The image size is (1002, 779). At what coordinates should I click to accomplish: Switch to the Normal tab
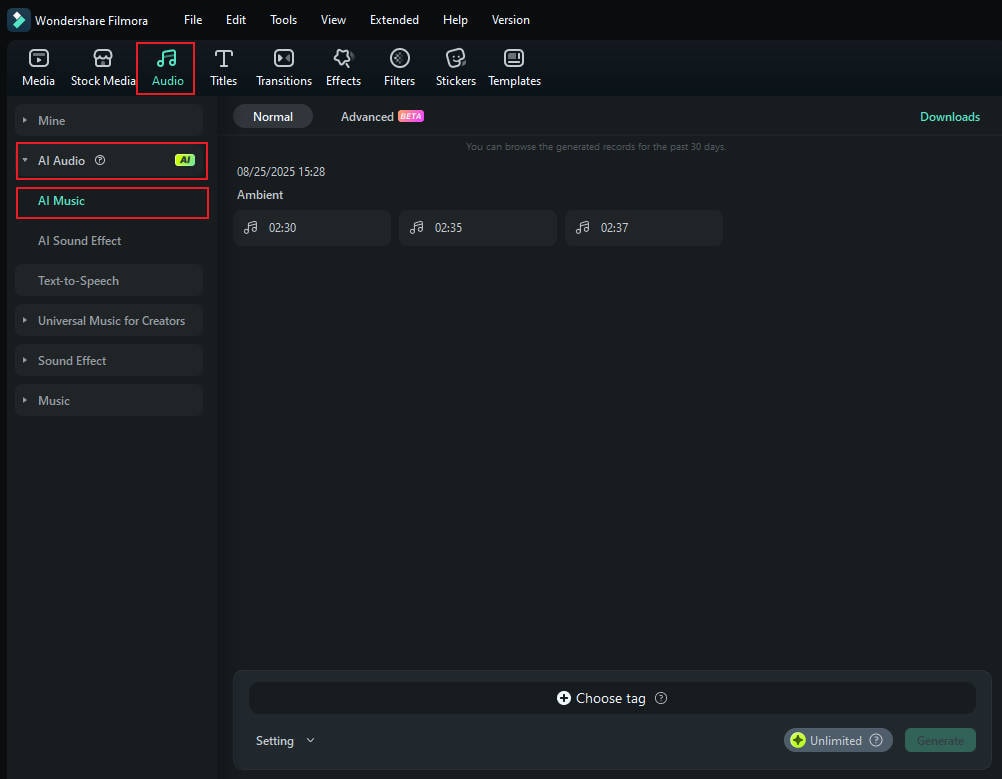tap(273, 117)
